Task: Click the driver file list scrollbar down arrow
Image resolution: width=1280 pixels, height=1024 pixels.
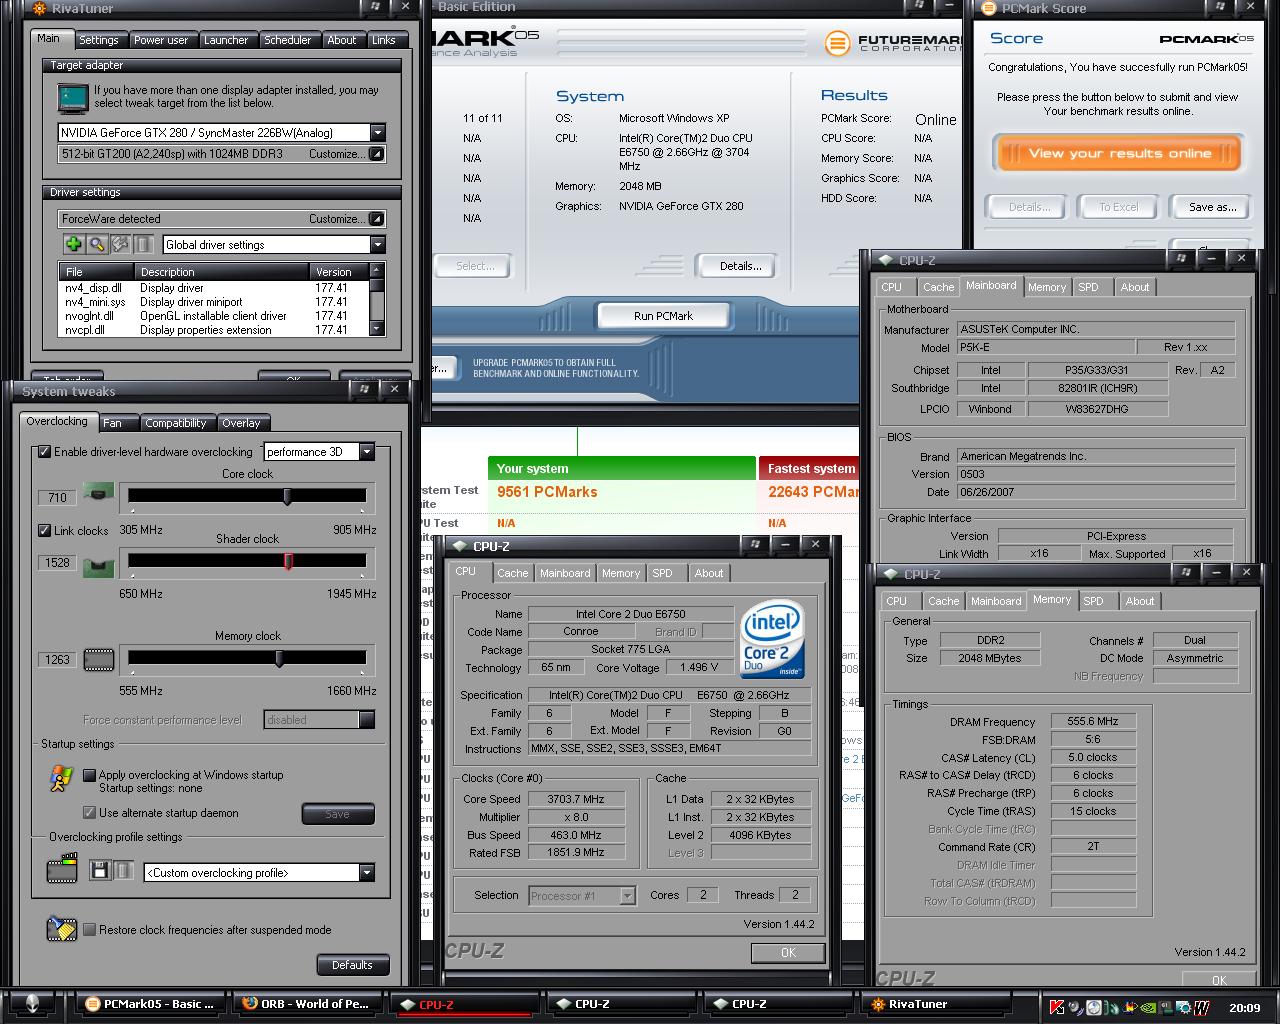Action: [377, 329]
